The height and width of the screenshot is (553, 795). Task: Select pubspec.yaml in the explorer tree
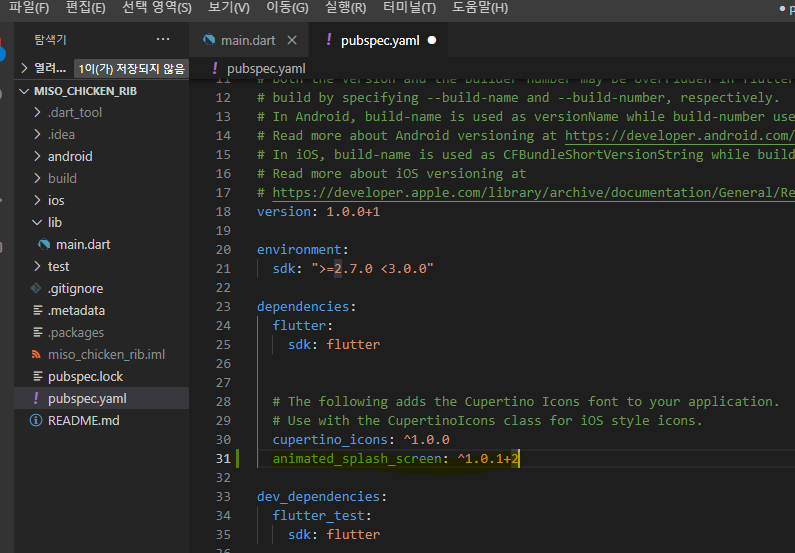tap(101, 398)
